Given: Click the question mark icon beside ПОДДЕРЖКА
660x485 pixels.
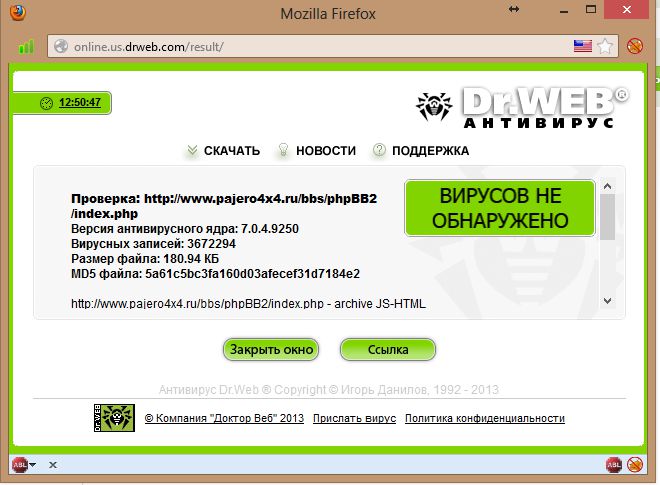Looking at the screenshot, I should coord(379,150).
